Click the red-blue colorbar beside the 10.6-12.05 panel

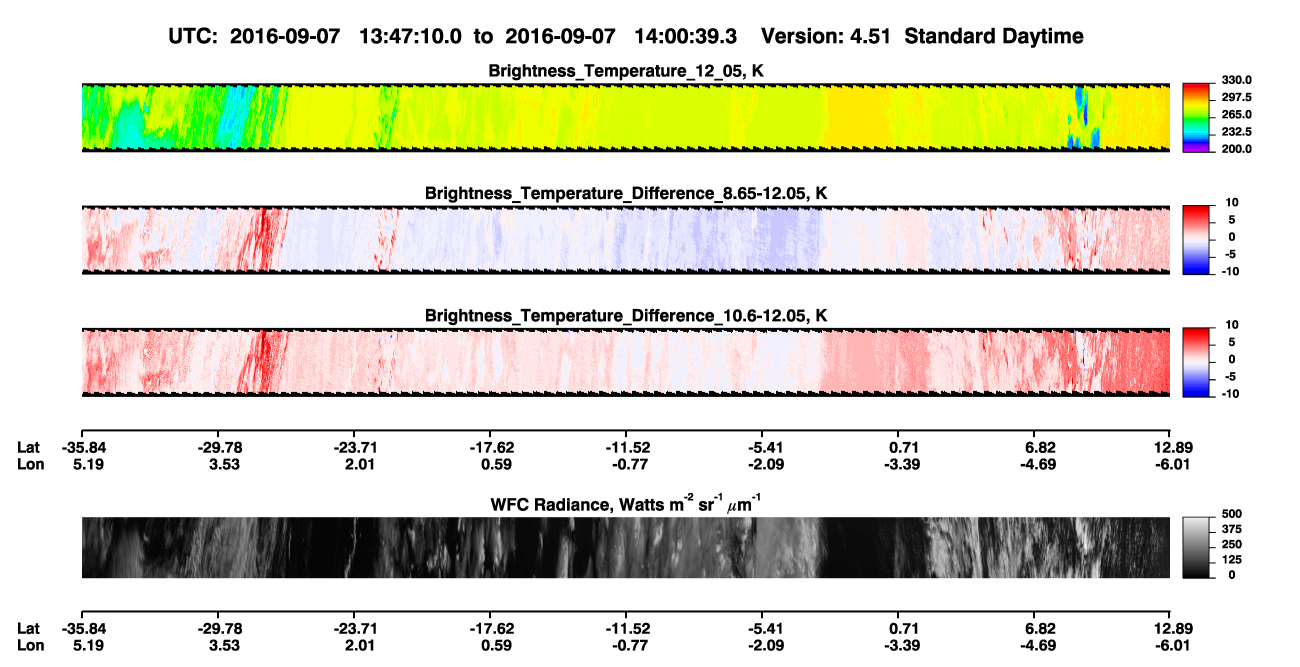[x=1198, y=362]
